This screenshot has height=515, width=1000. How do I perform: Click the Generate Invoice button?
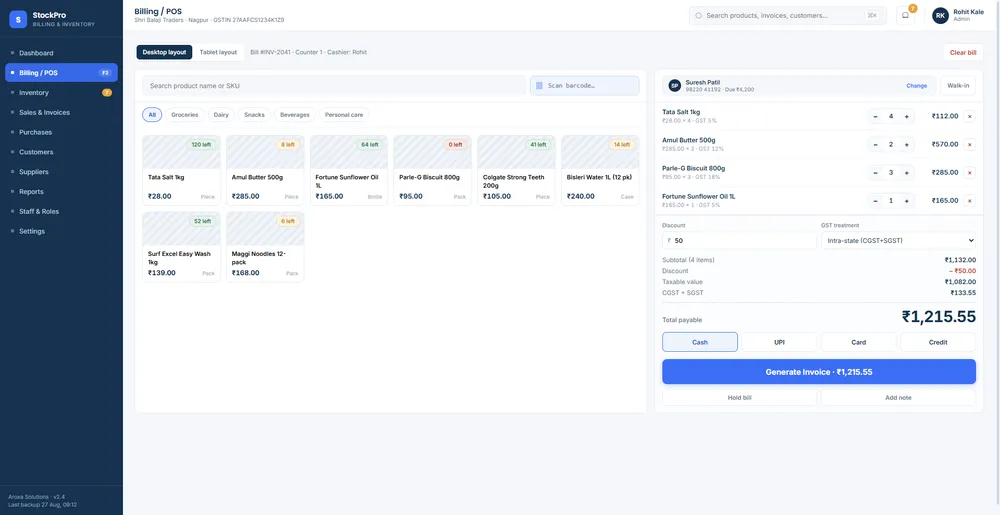pos(819,372)
